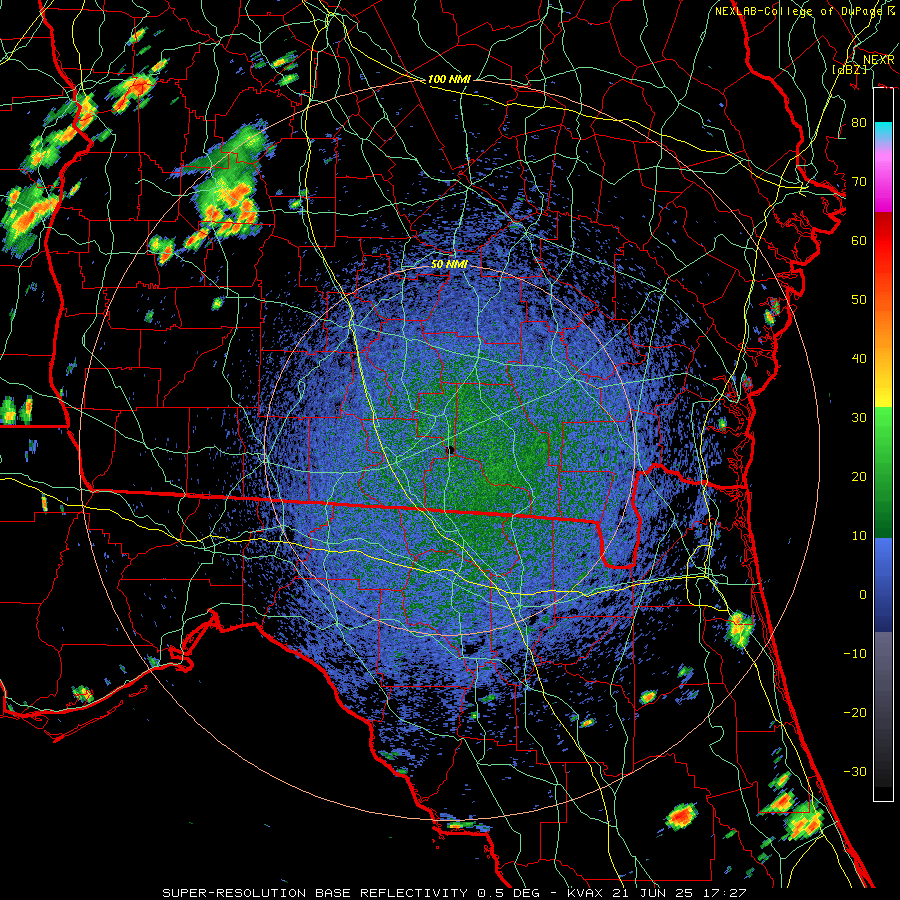
Task: Click the KVAX 21 JUN 25 17:27 timestamp text
Action: point(657,893)
